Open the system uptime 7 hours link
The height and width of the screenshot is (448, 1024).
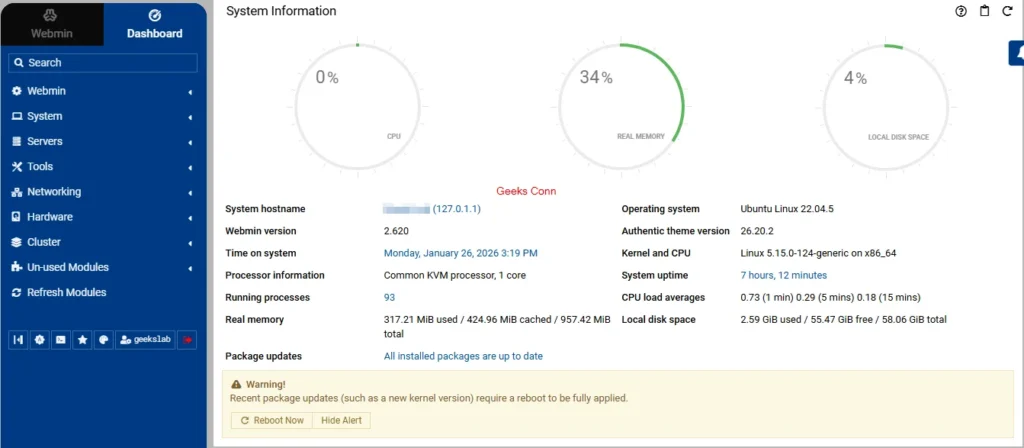pos(784,275)
